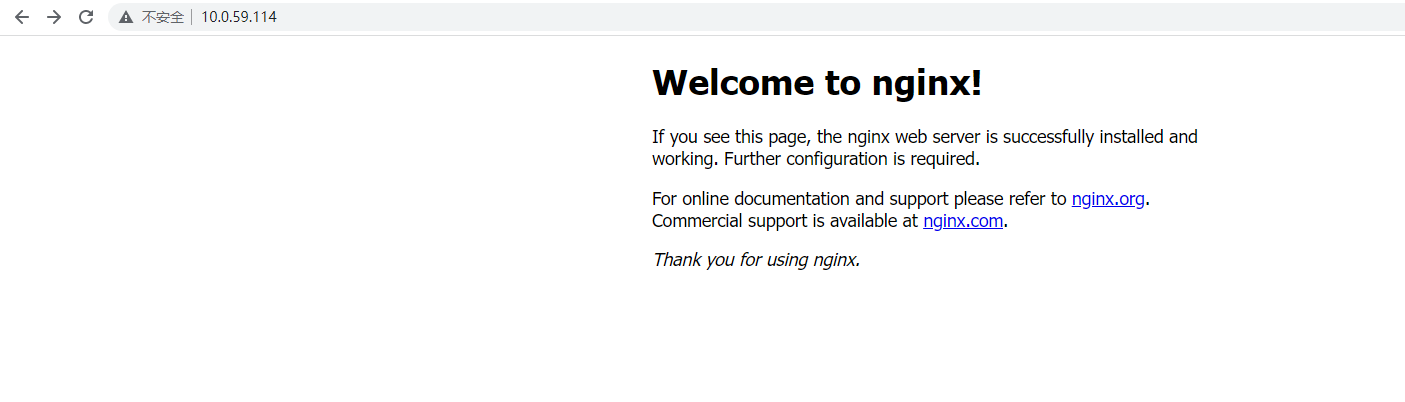Image resolution: width=1405 pixels, height=402 pixels.
Task: Click the 'Further configuration is required.' sentence
Action: pos(852,159)
